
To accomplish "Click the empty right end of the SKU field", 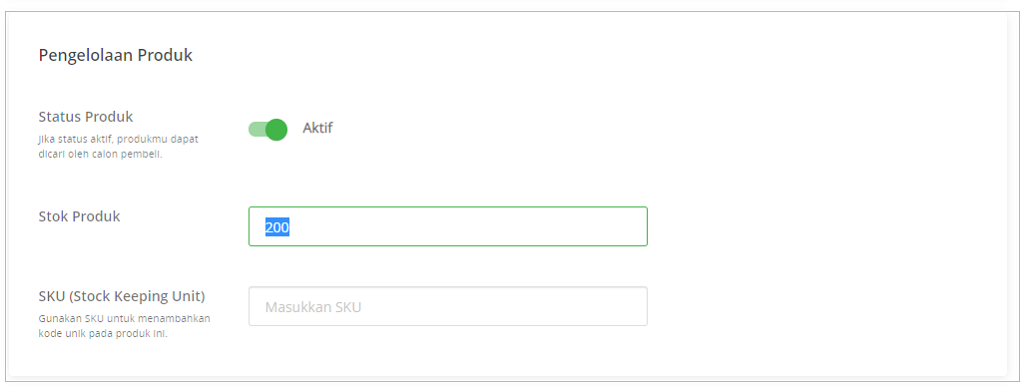I will tap(588, 306).
